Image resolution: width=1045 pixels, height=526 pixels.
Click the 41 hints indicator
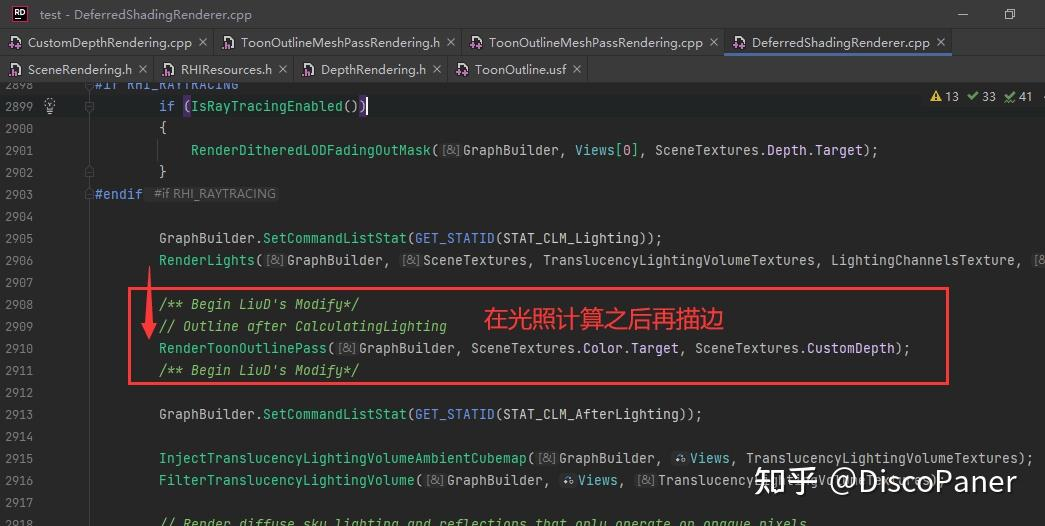1018,97
